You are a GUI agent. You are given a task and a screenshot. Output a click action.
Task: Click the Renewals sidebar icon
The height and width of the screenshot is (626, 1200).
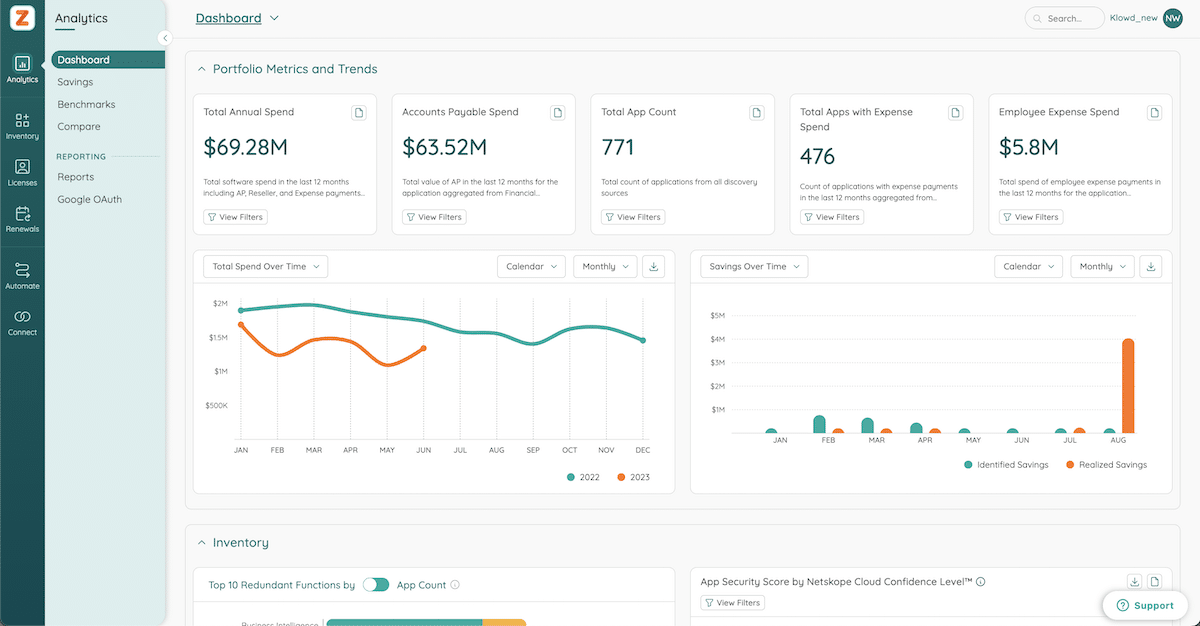pos(22,218)
